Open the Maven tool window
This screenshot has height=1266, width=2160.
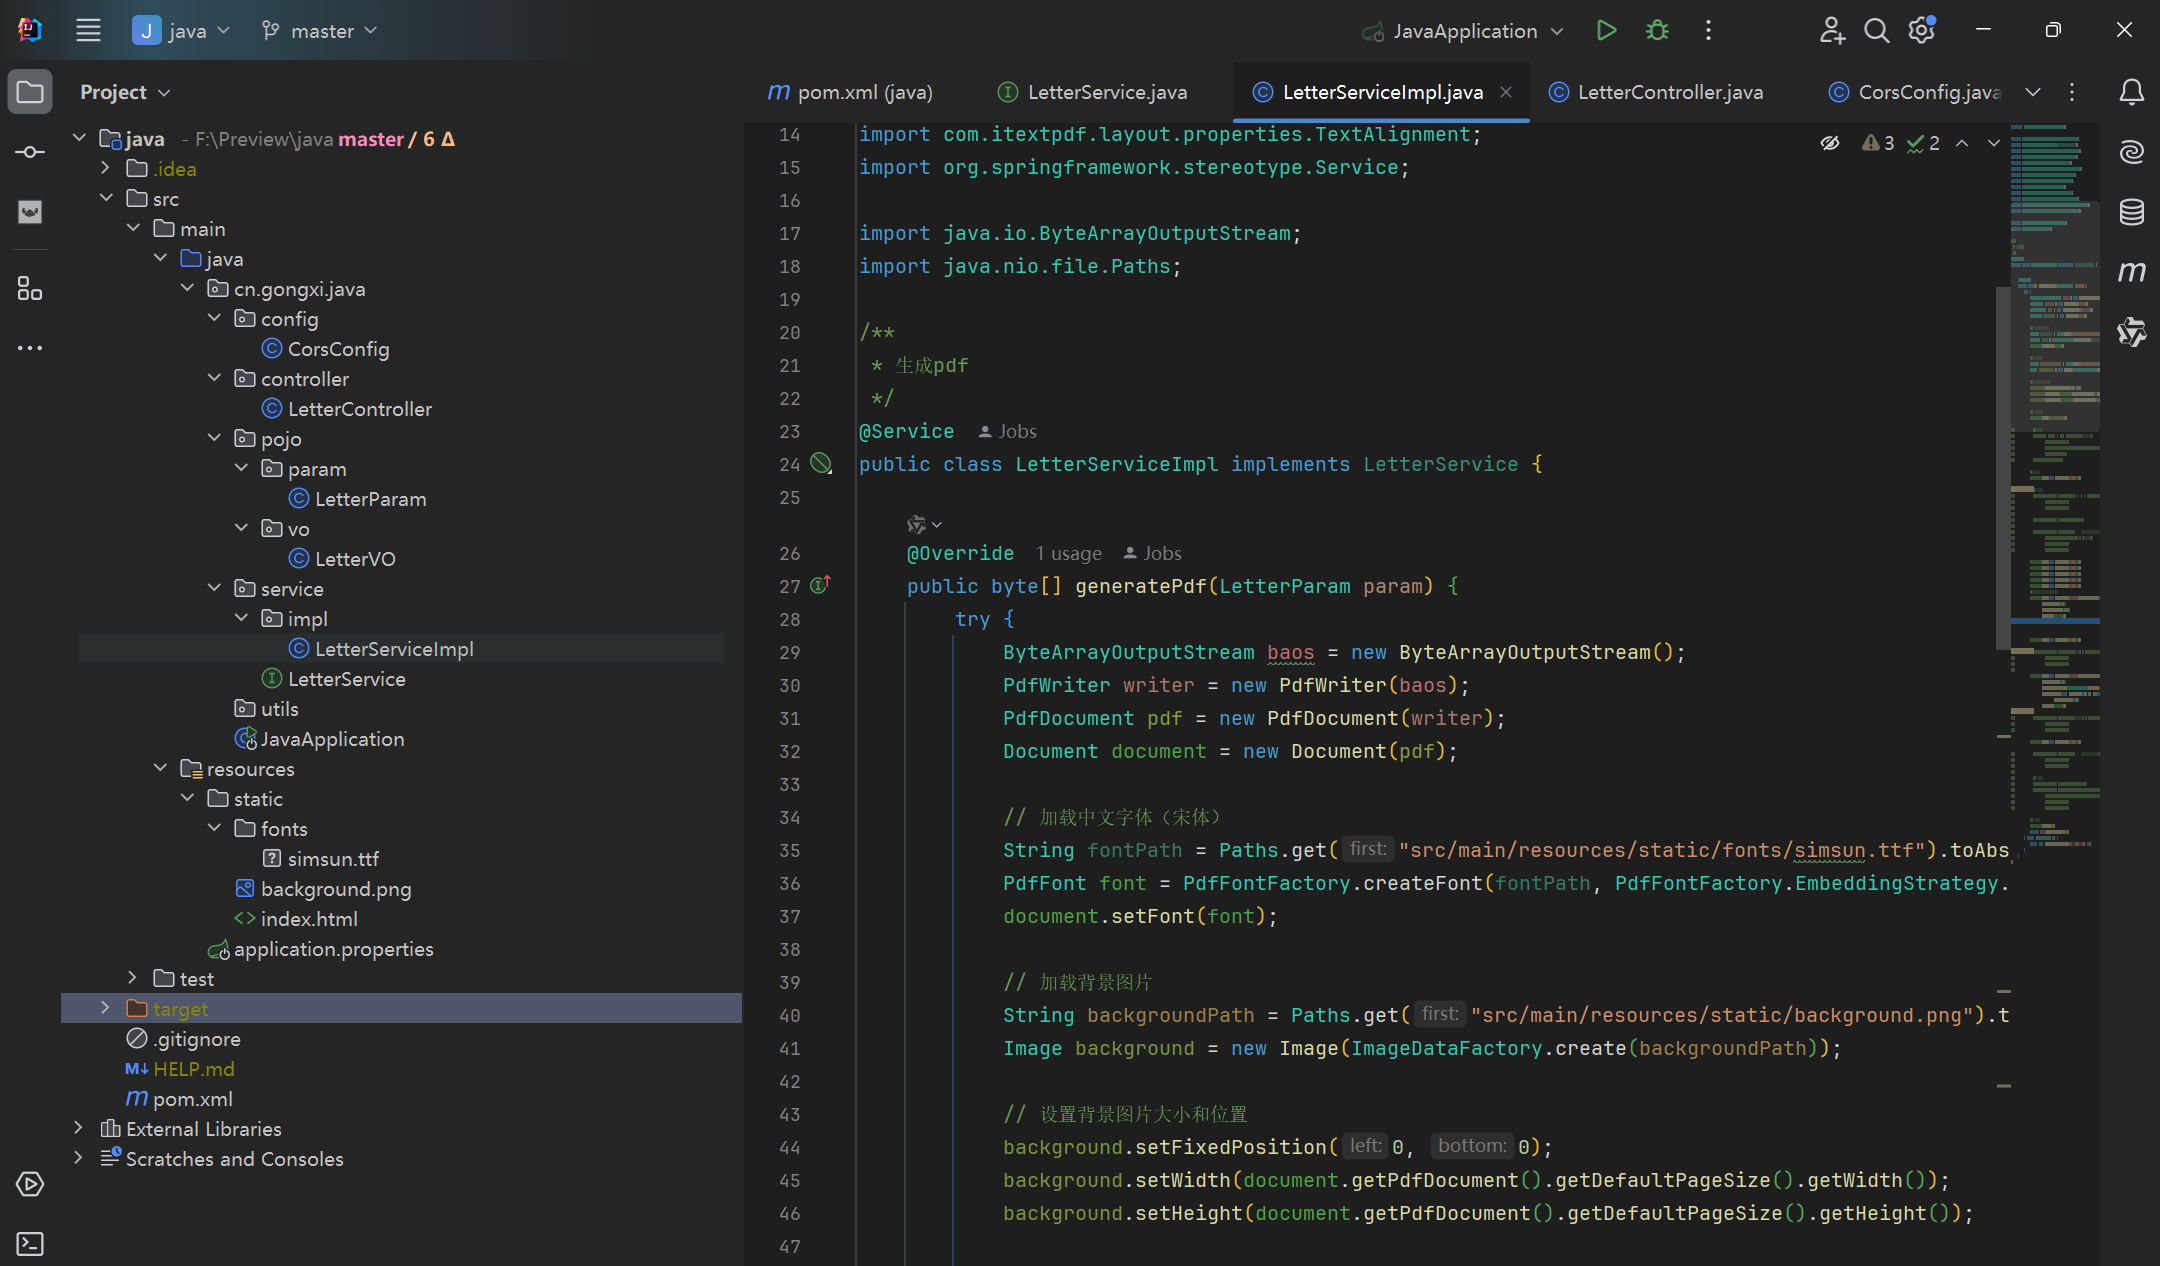click(2131, 272)
